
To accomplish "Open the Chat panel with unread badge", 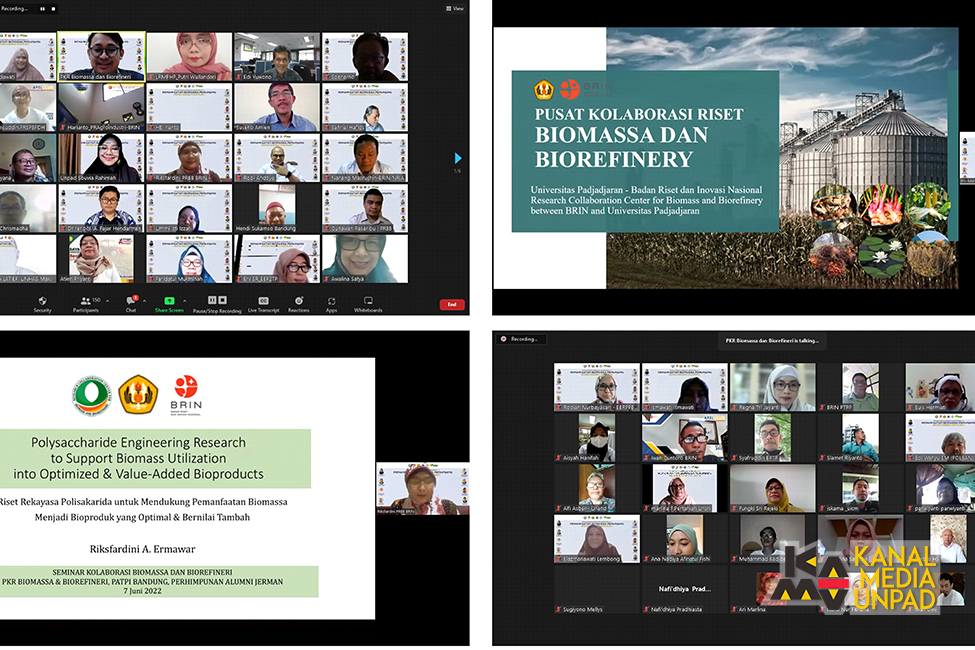I will pyautogui.click(x=130, y=303).
